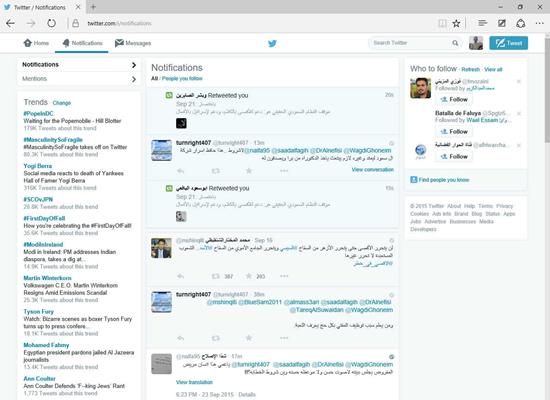Open the Home tab

tap(36, 43)
